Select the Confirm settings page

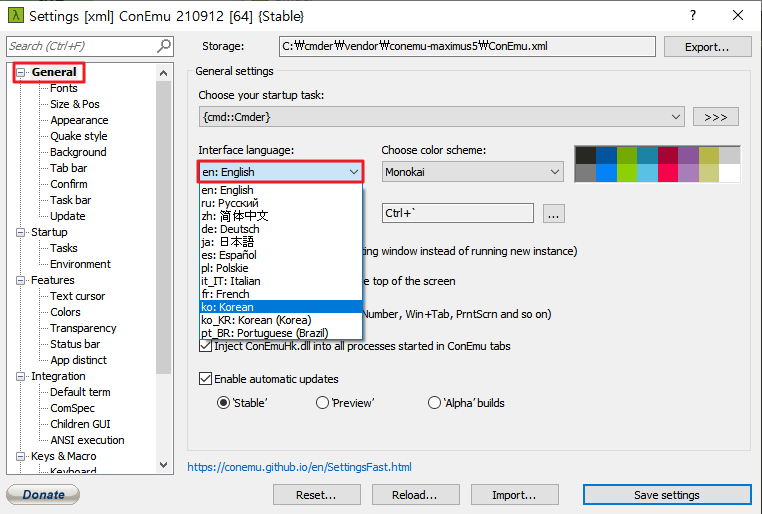click(x=69, y=184)
